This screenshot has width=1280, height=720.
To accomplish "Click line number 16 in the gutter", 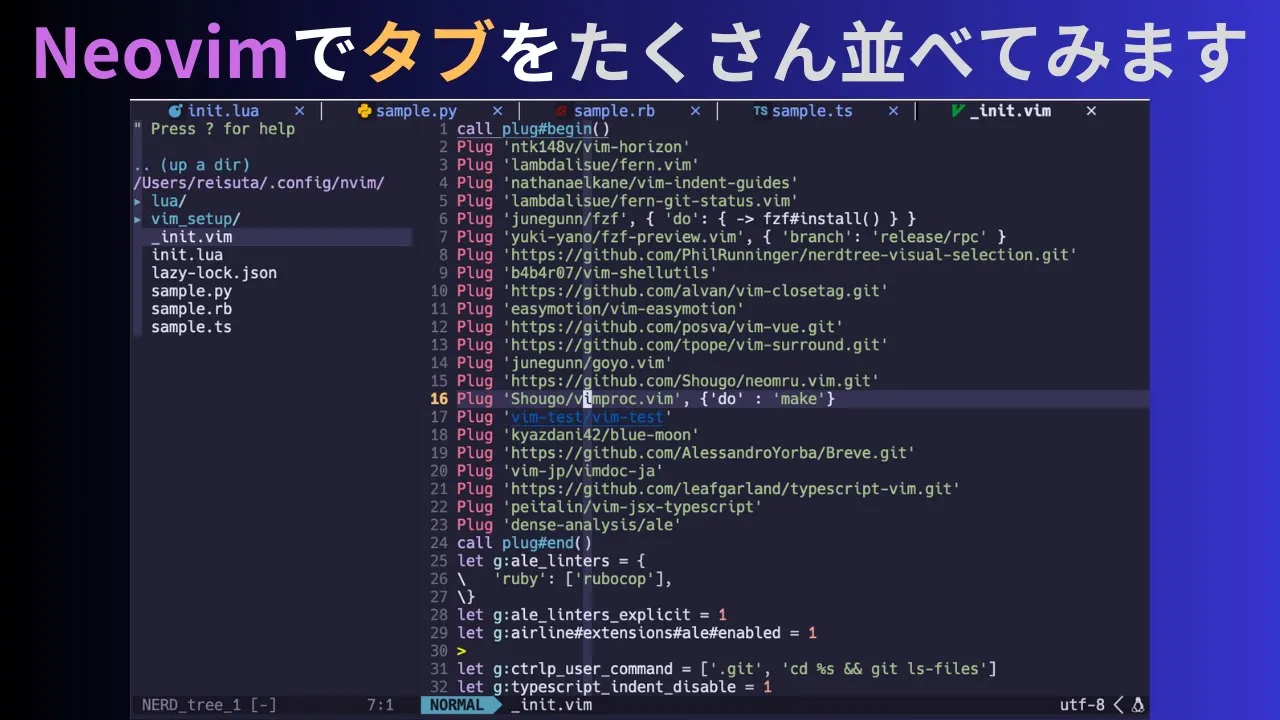I will [439, 399].
